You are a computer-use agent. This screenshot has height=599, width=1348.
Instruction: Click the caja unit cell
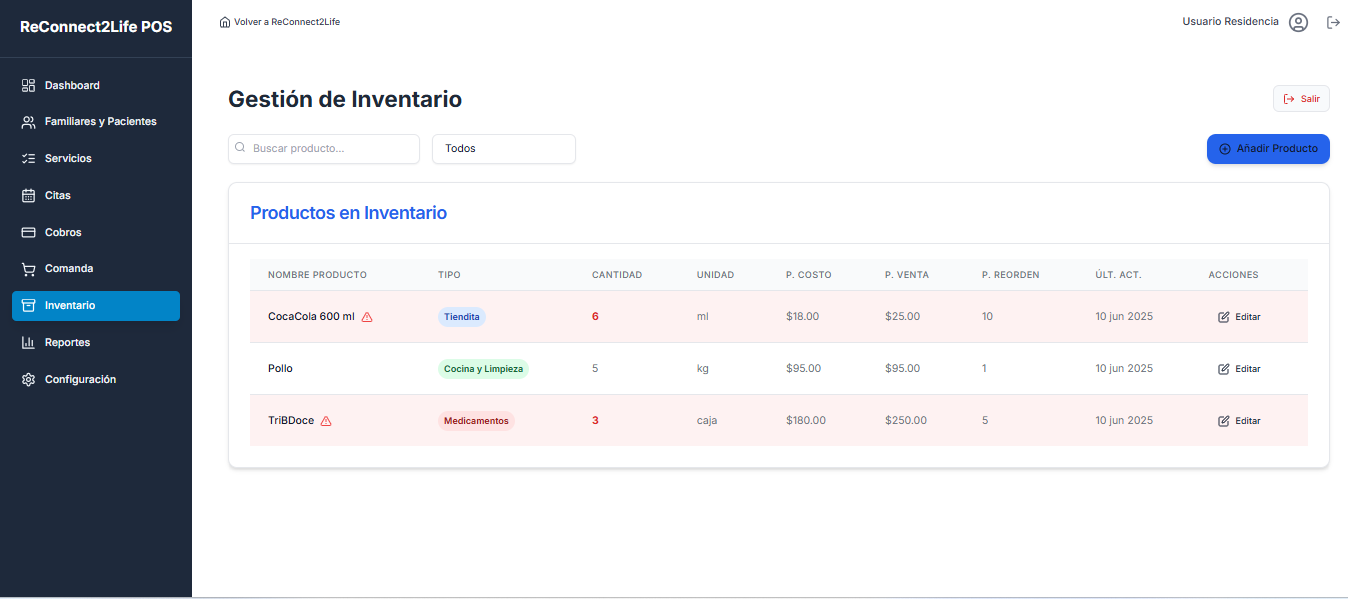coord(707,421)
